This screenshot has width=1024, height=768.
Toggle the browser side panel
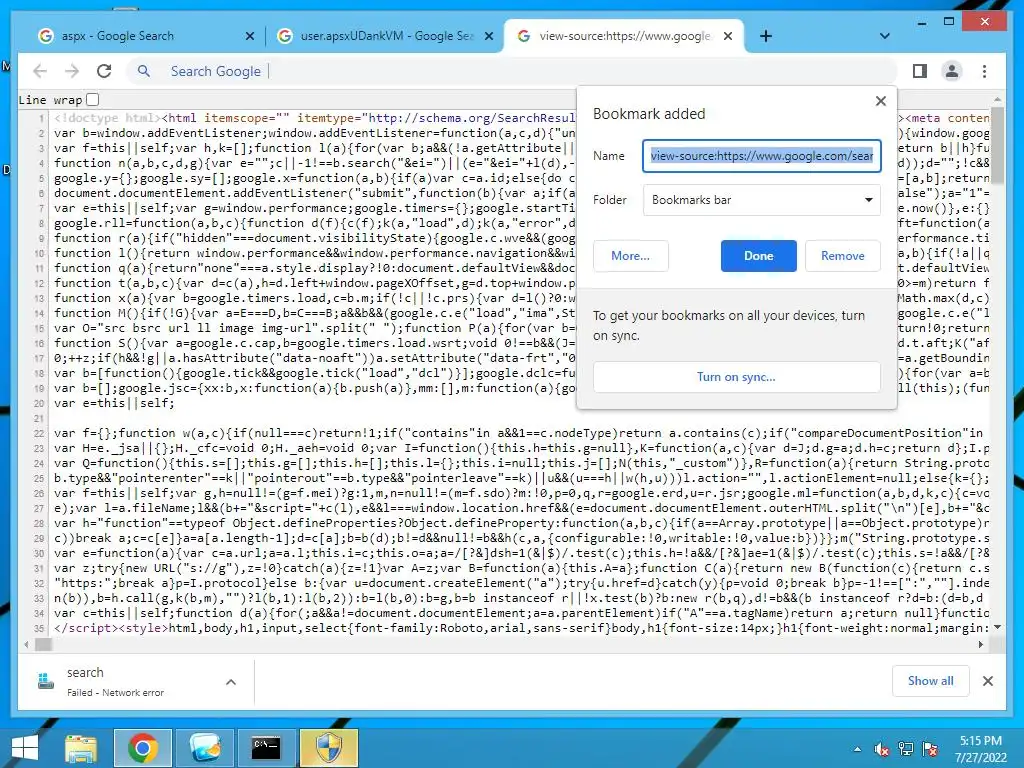(x=920, y=71)
